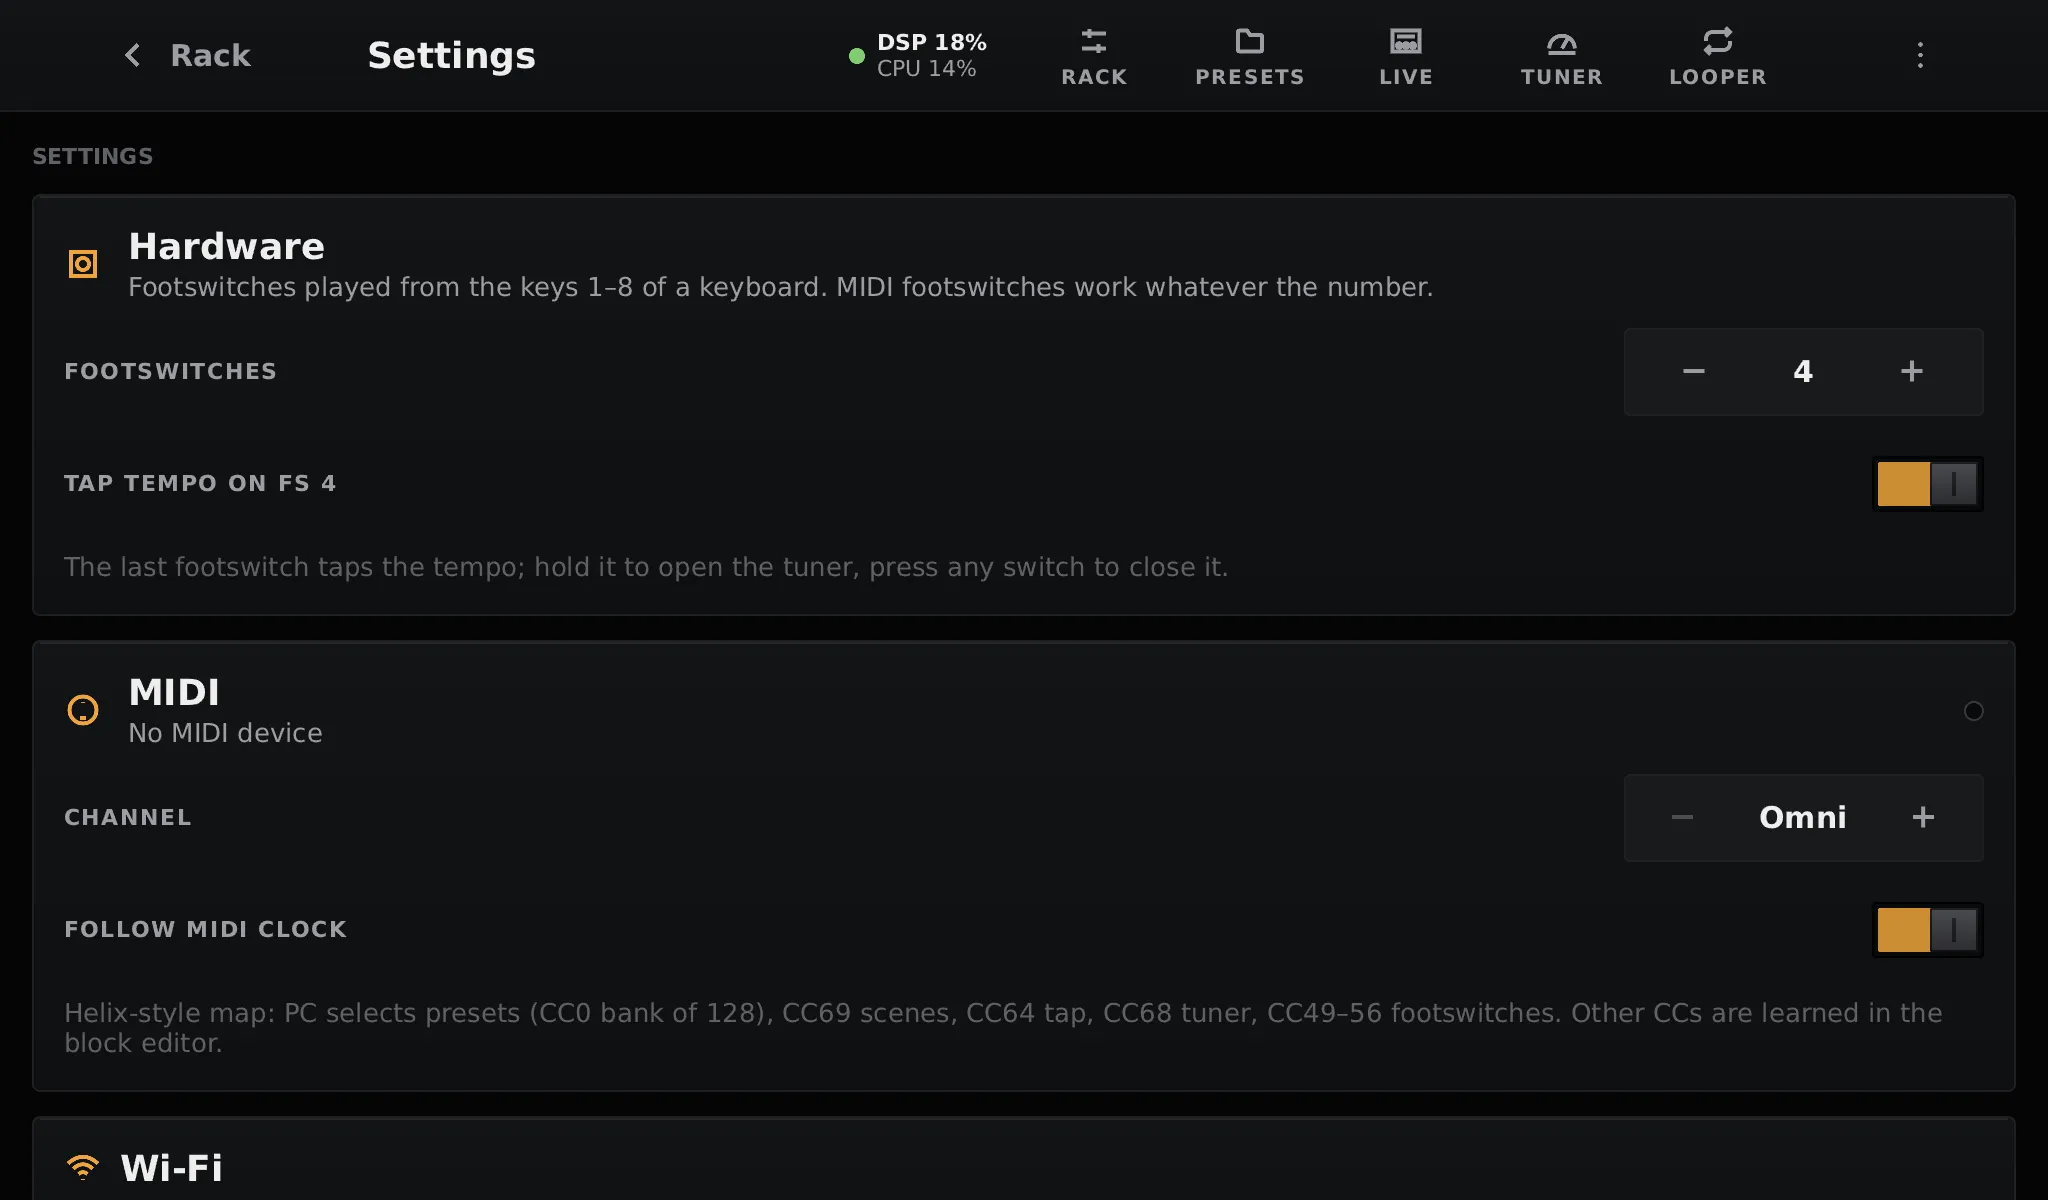
Task: Decrease the footswitches count
Action: coord(1693,371)
